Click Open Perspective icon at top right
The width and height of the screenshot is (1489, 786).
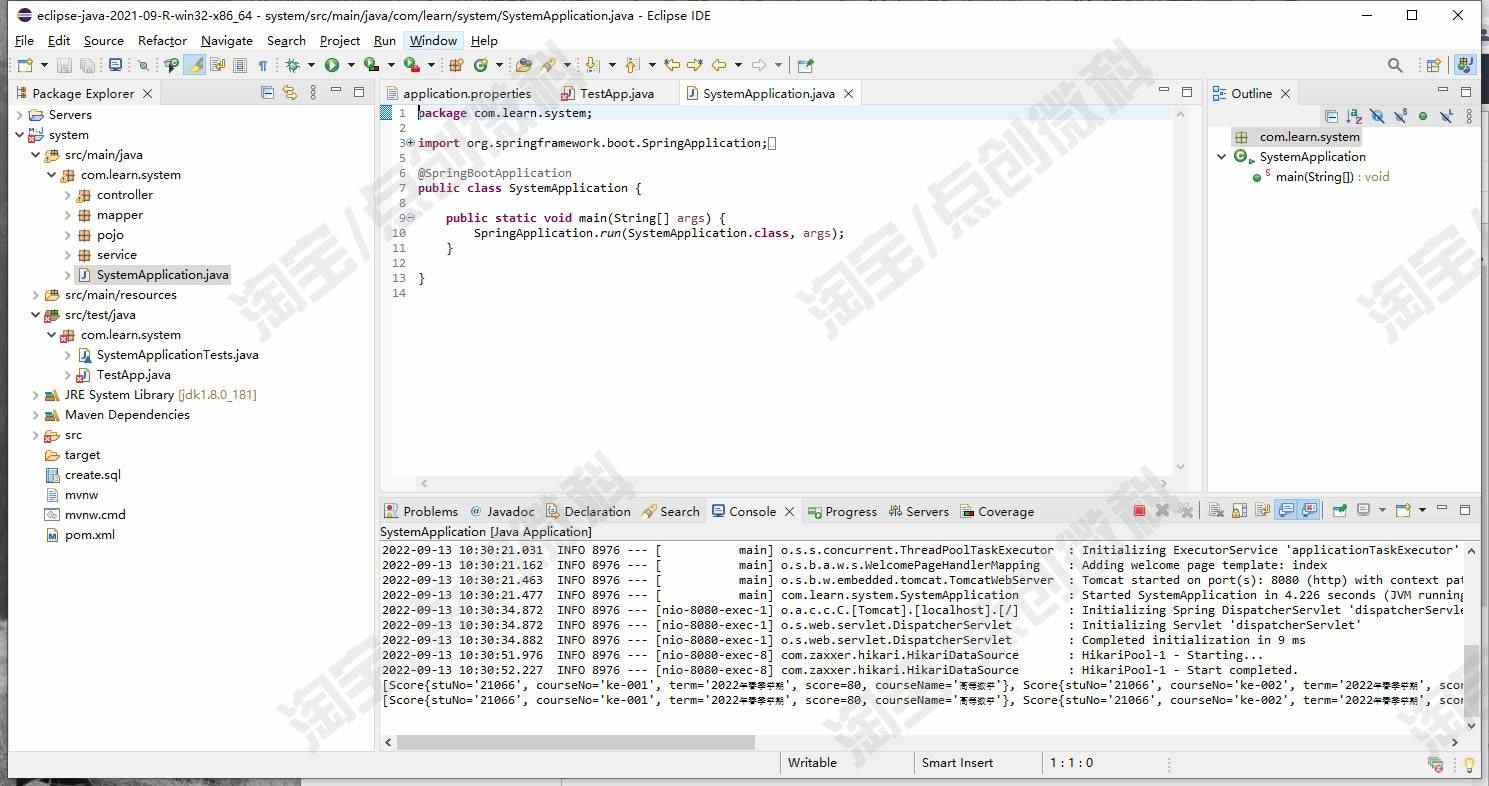pyautogui.click(x=1434, y=65)
